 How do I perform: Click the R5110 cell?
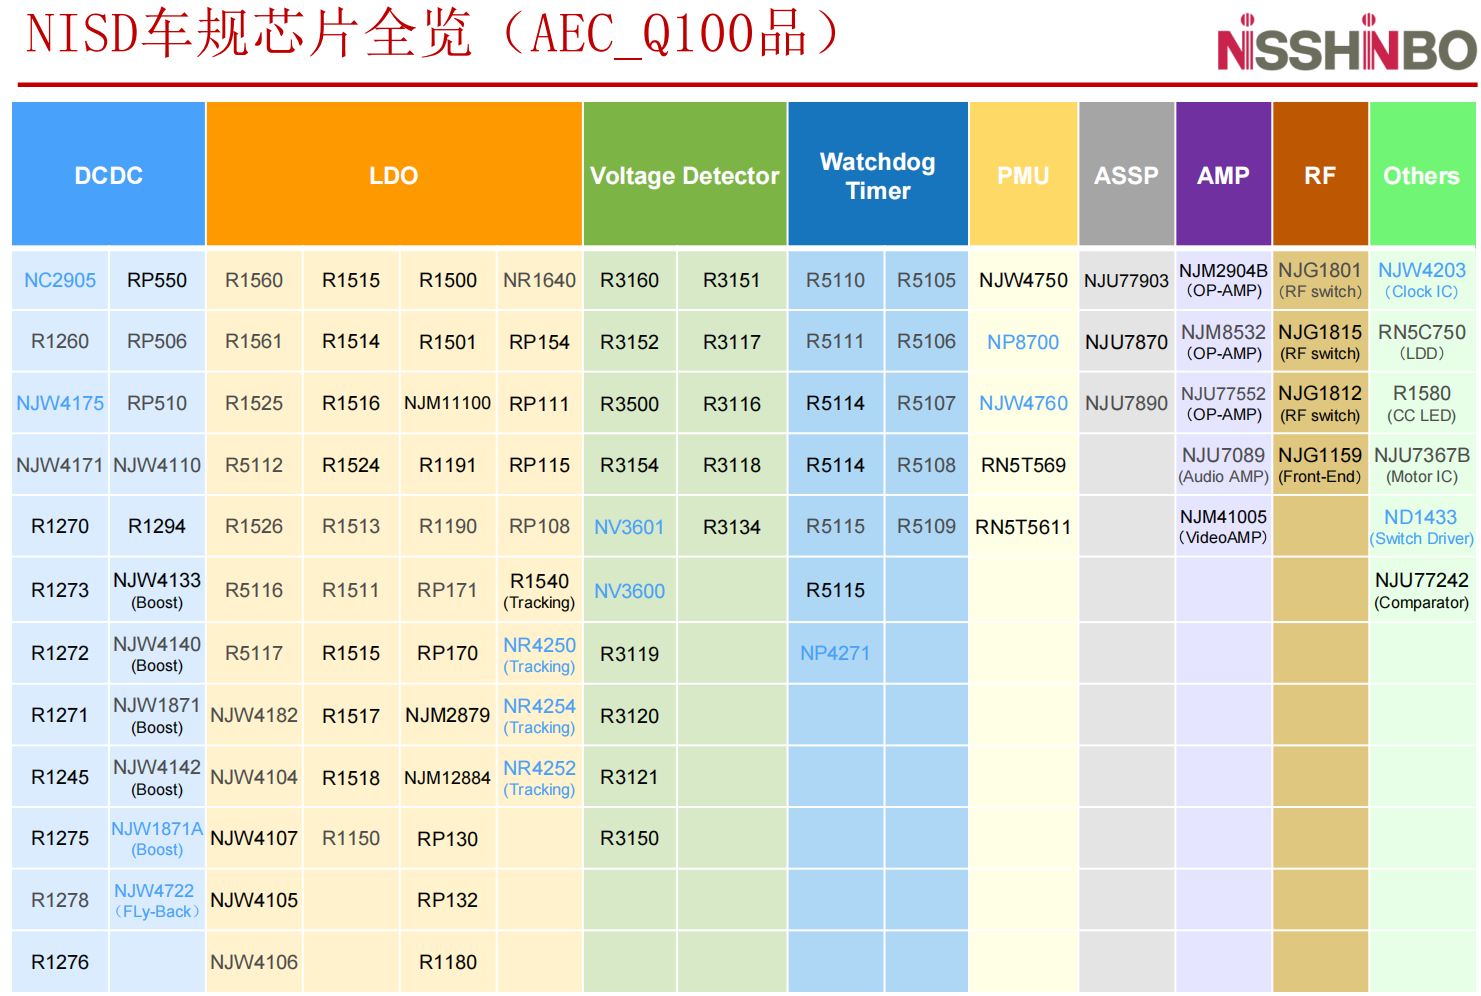click(836, 280)
